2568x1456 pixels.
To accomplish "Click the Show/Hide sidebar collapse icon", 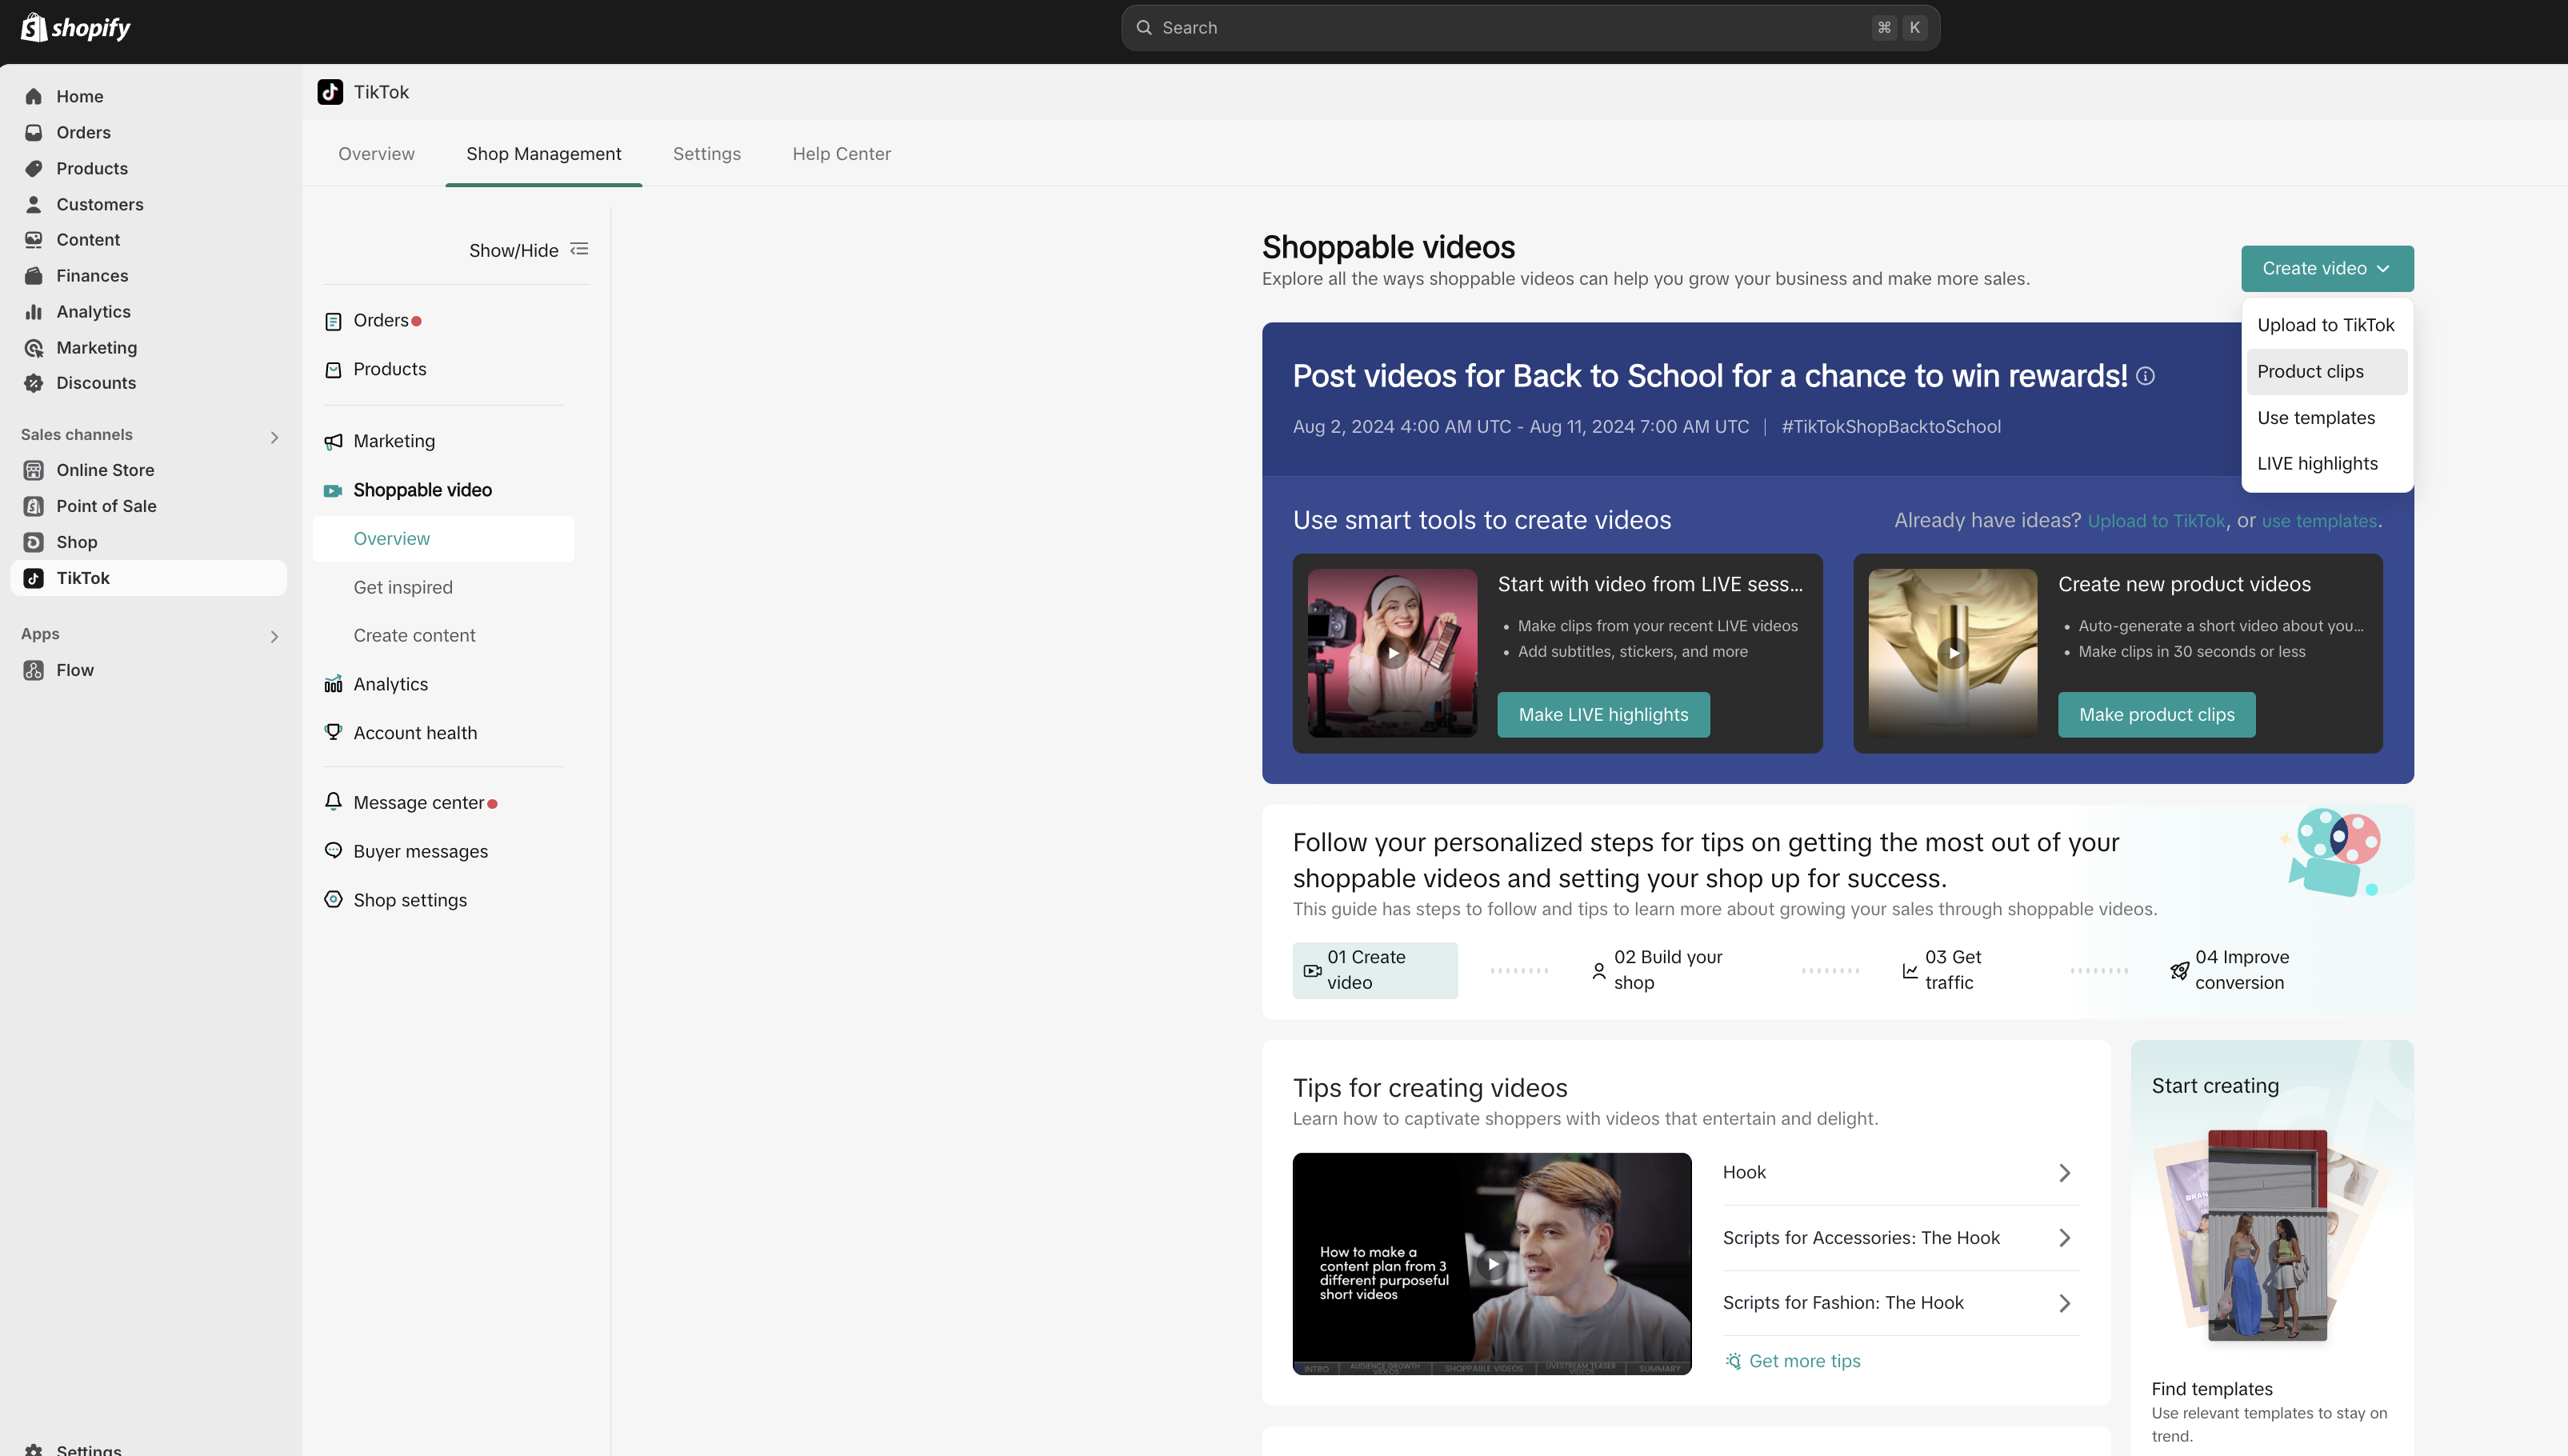I will 579,249.
